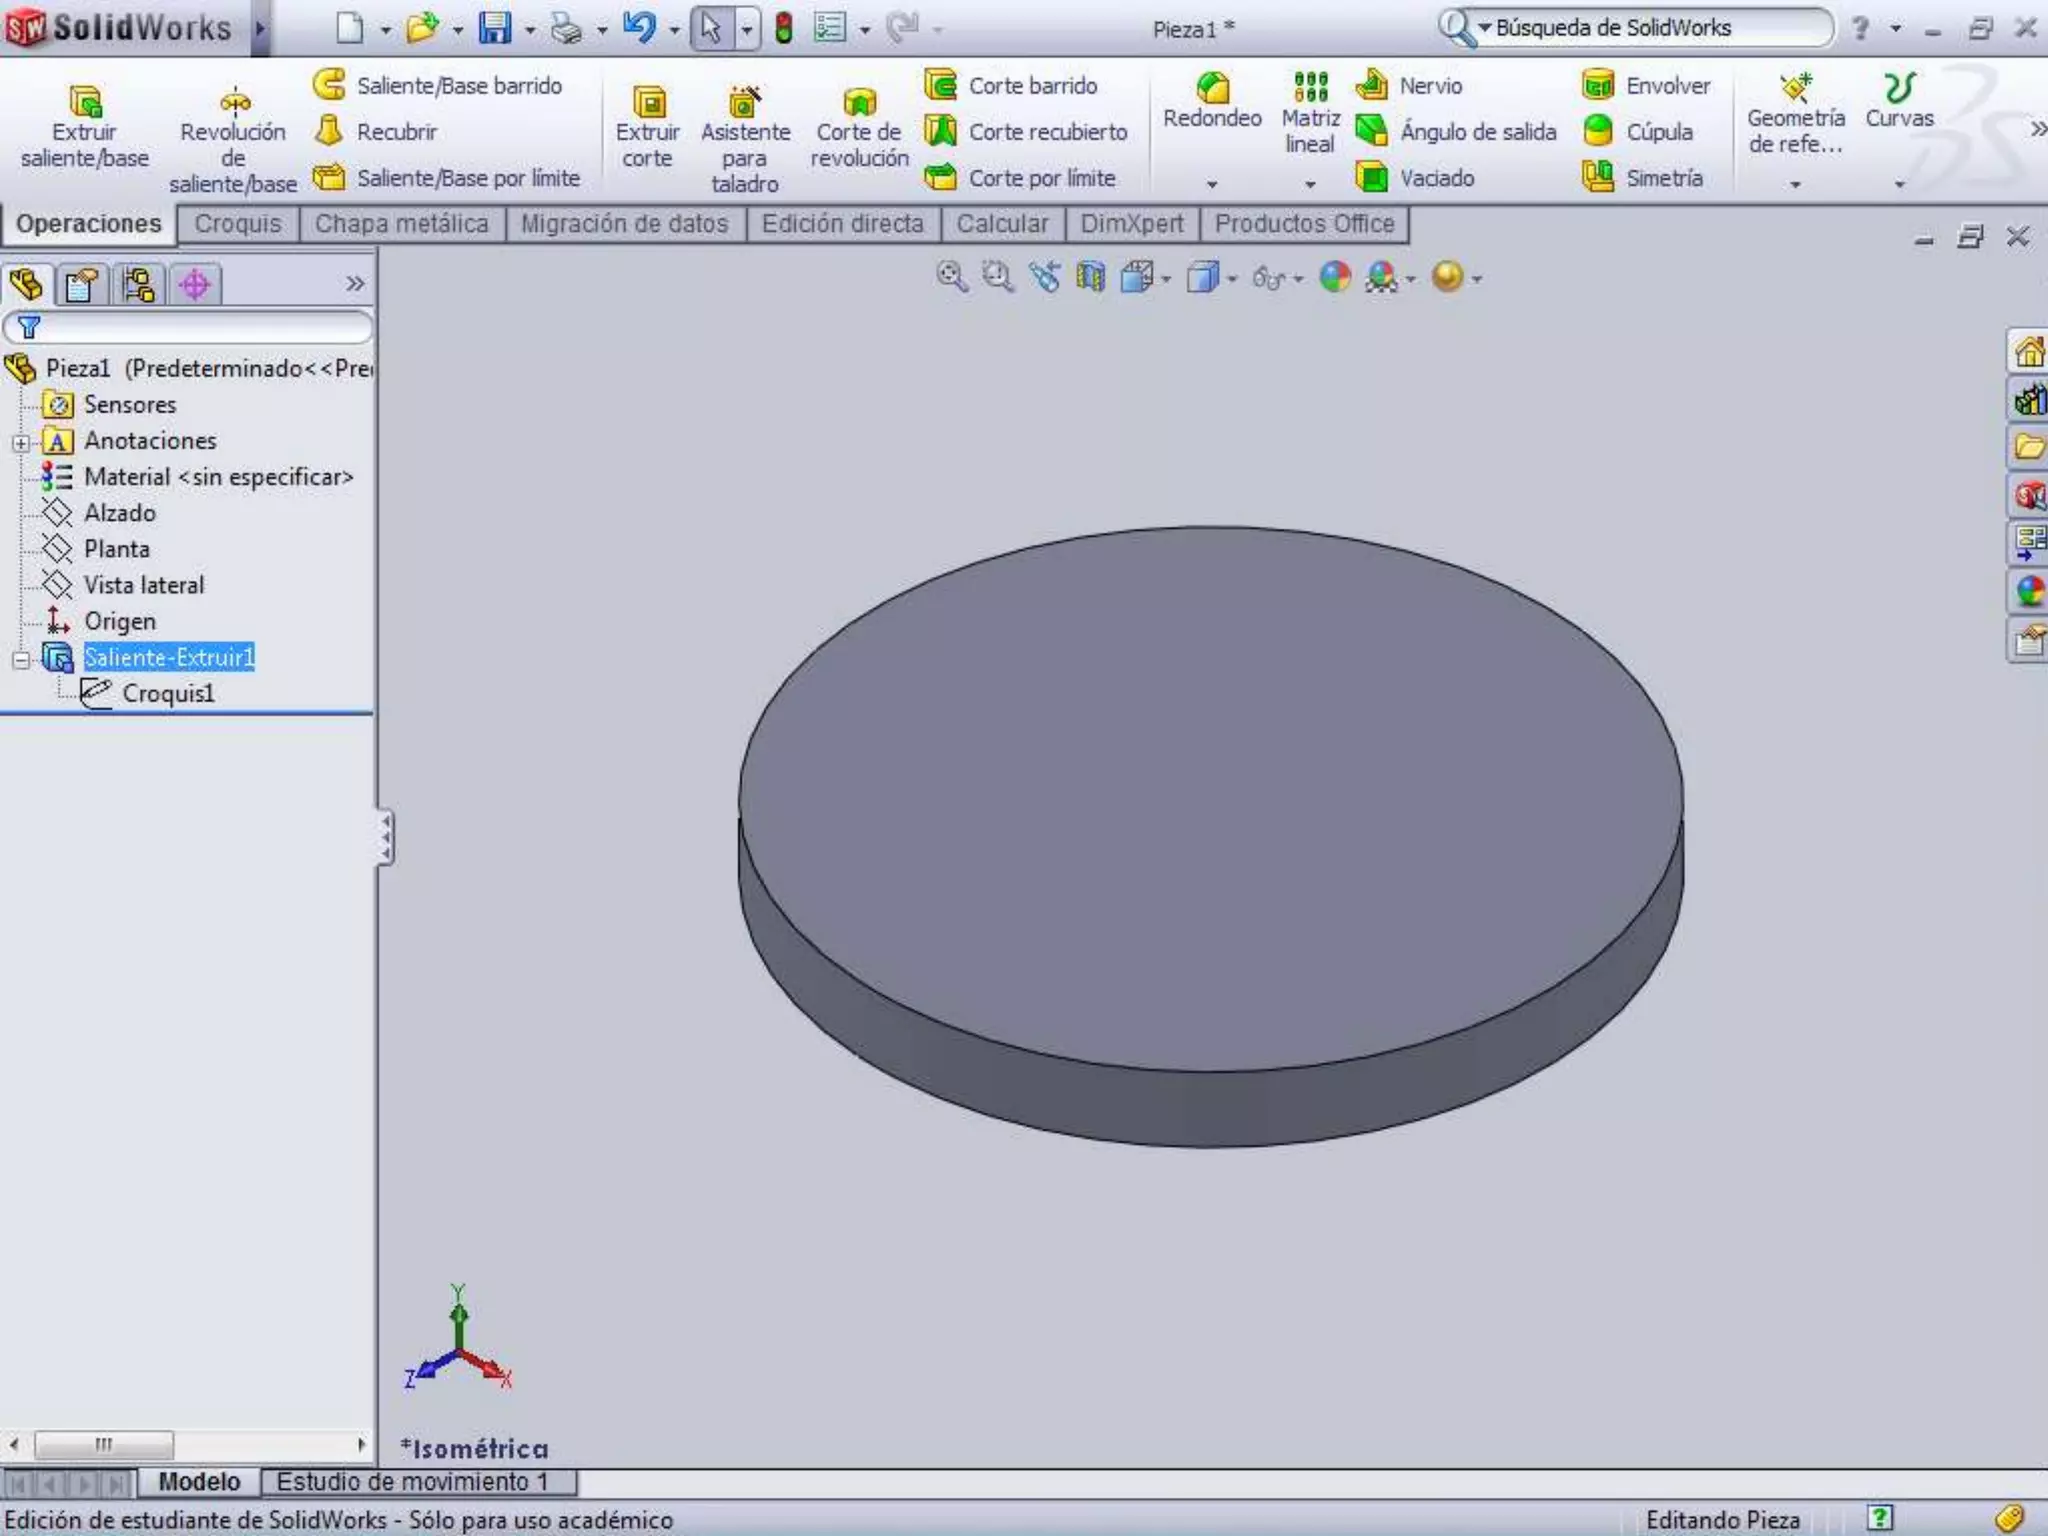
Task: Open the Chapa metálica tab
Action: point(401,224)
